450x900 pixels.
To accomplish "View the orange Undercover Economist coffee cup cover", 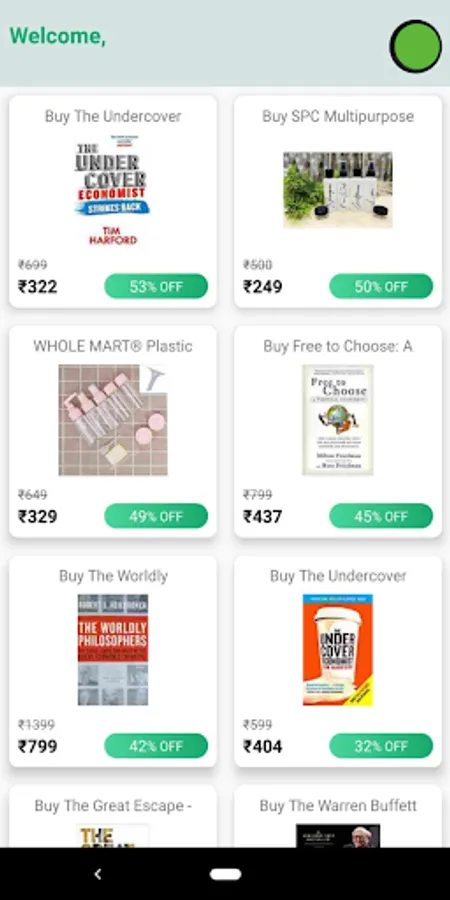I will tap(338, 650).
